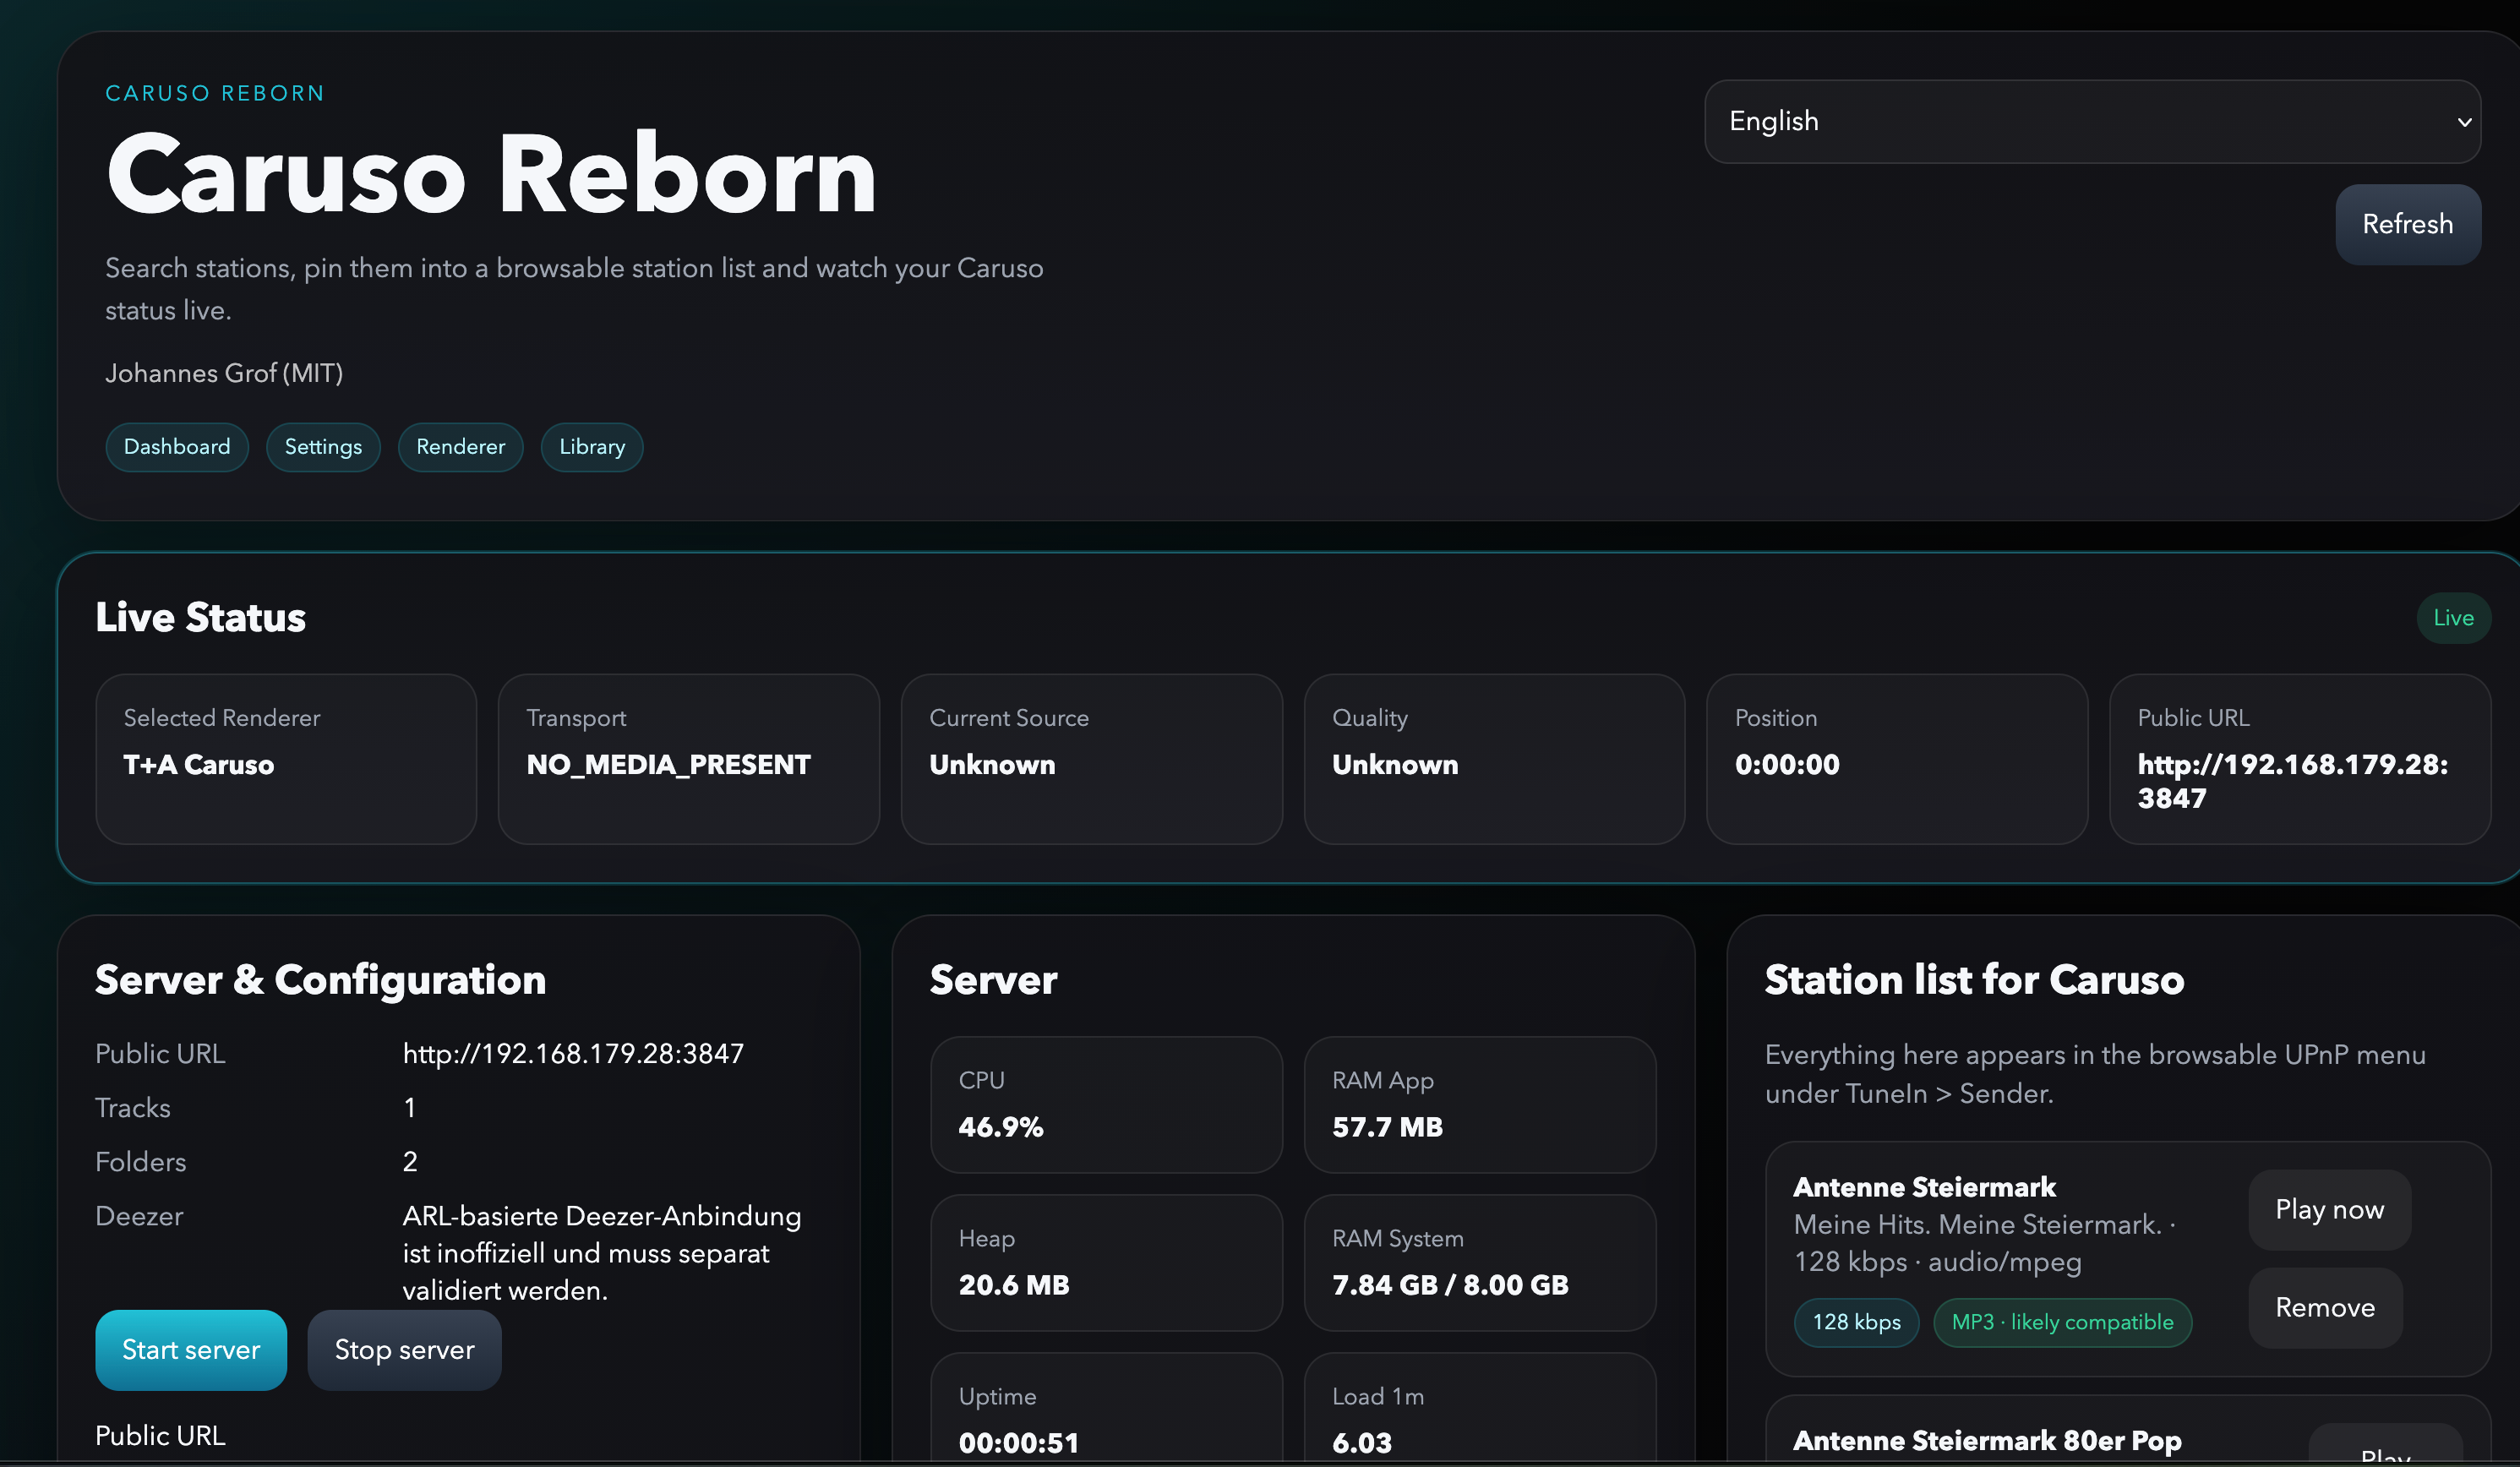Click the Current Source Unknown card
The image size is (2520, 1467).
point(1091,759)
